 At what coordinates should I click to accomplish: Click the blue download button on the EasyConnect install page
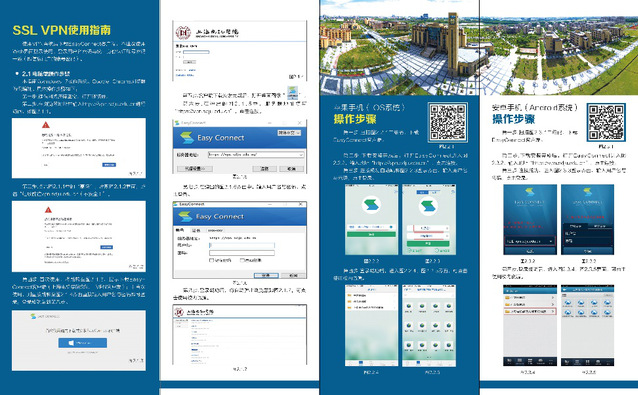coord(83,343)
